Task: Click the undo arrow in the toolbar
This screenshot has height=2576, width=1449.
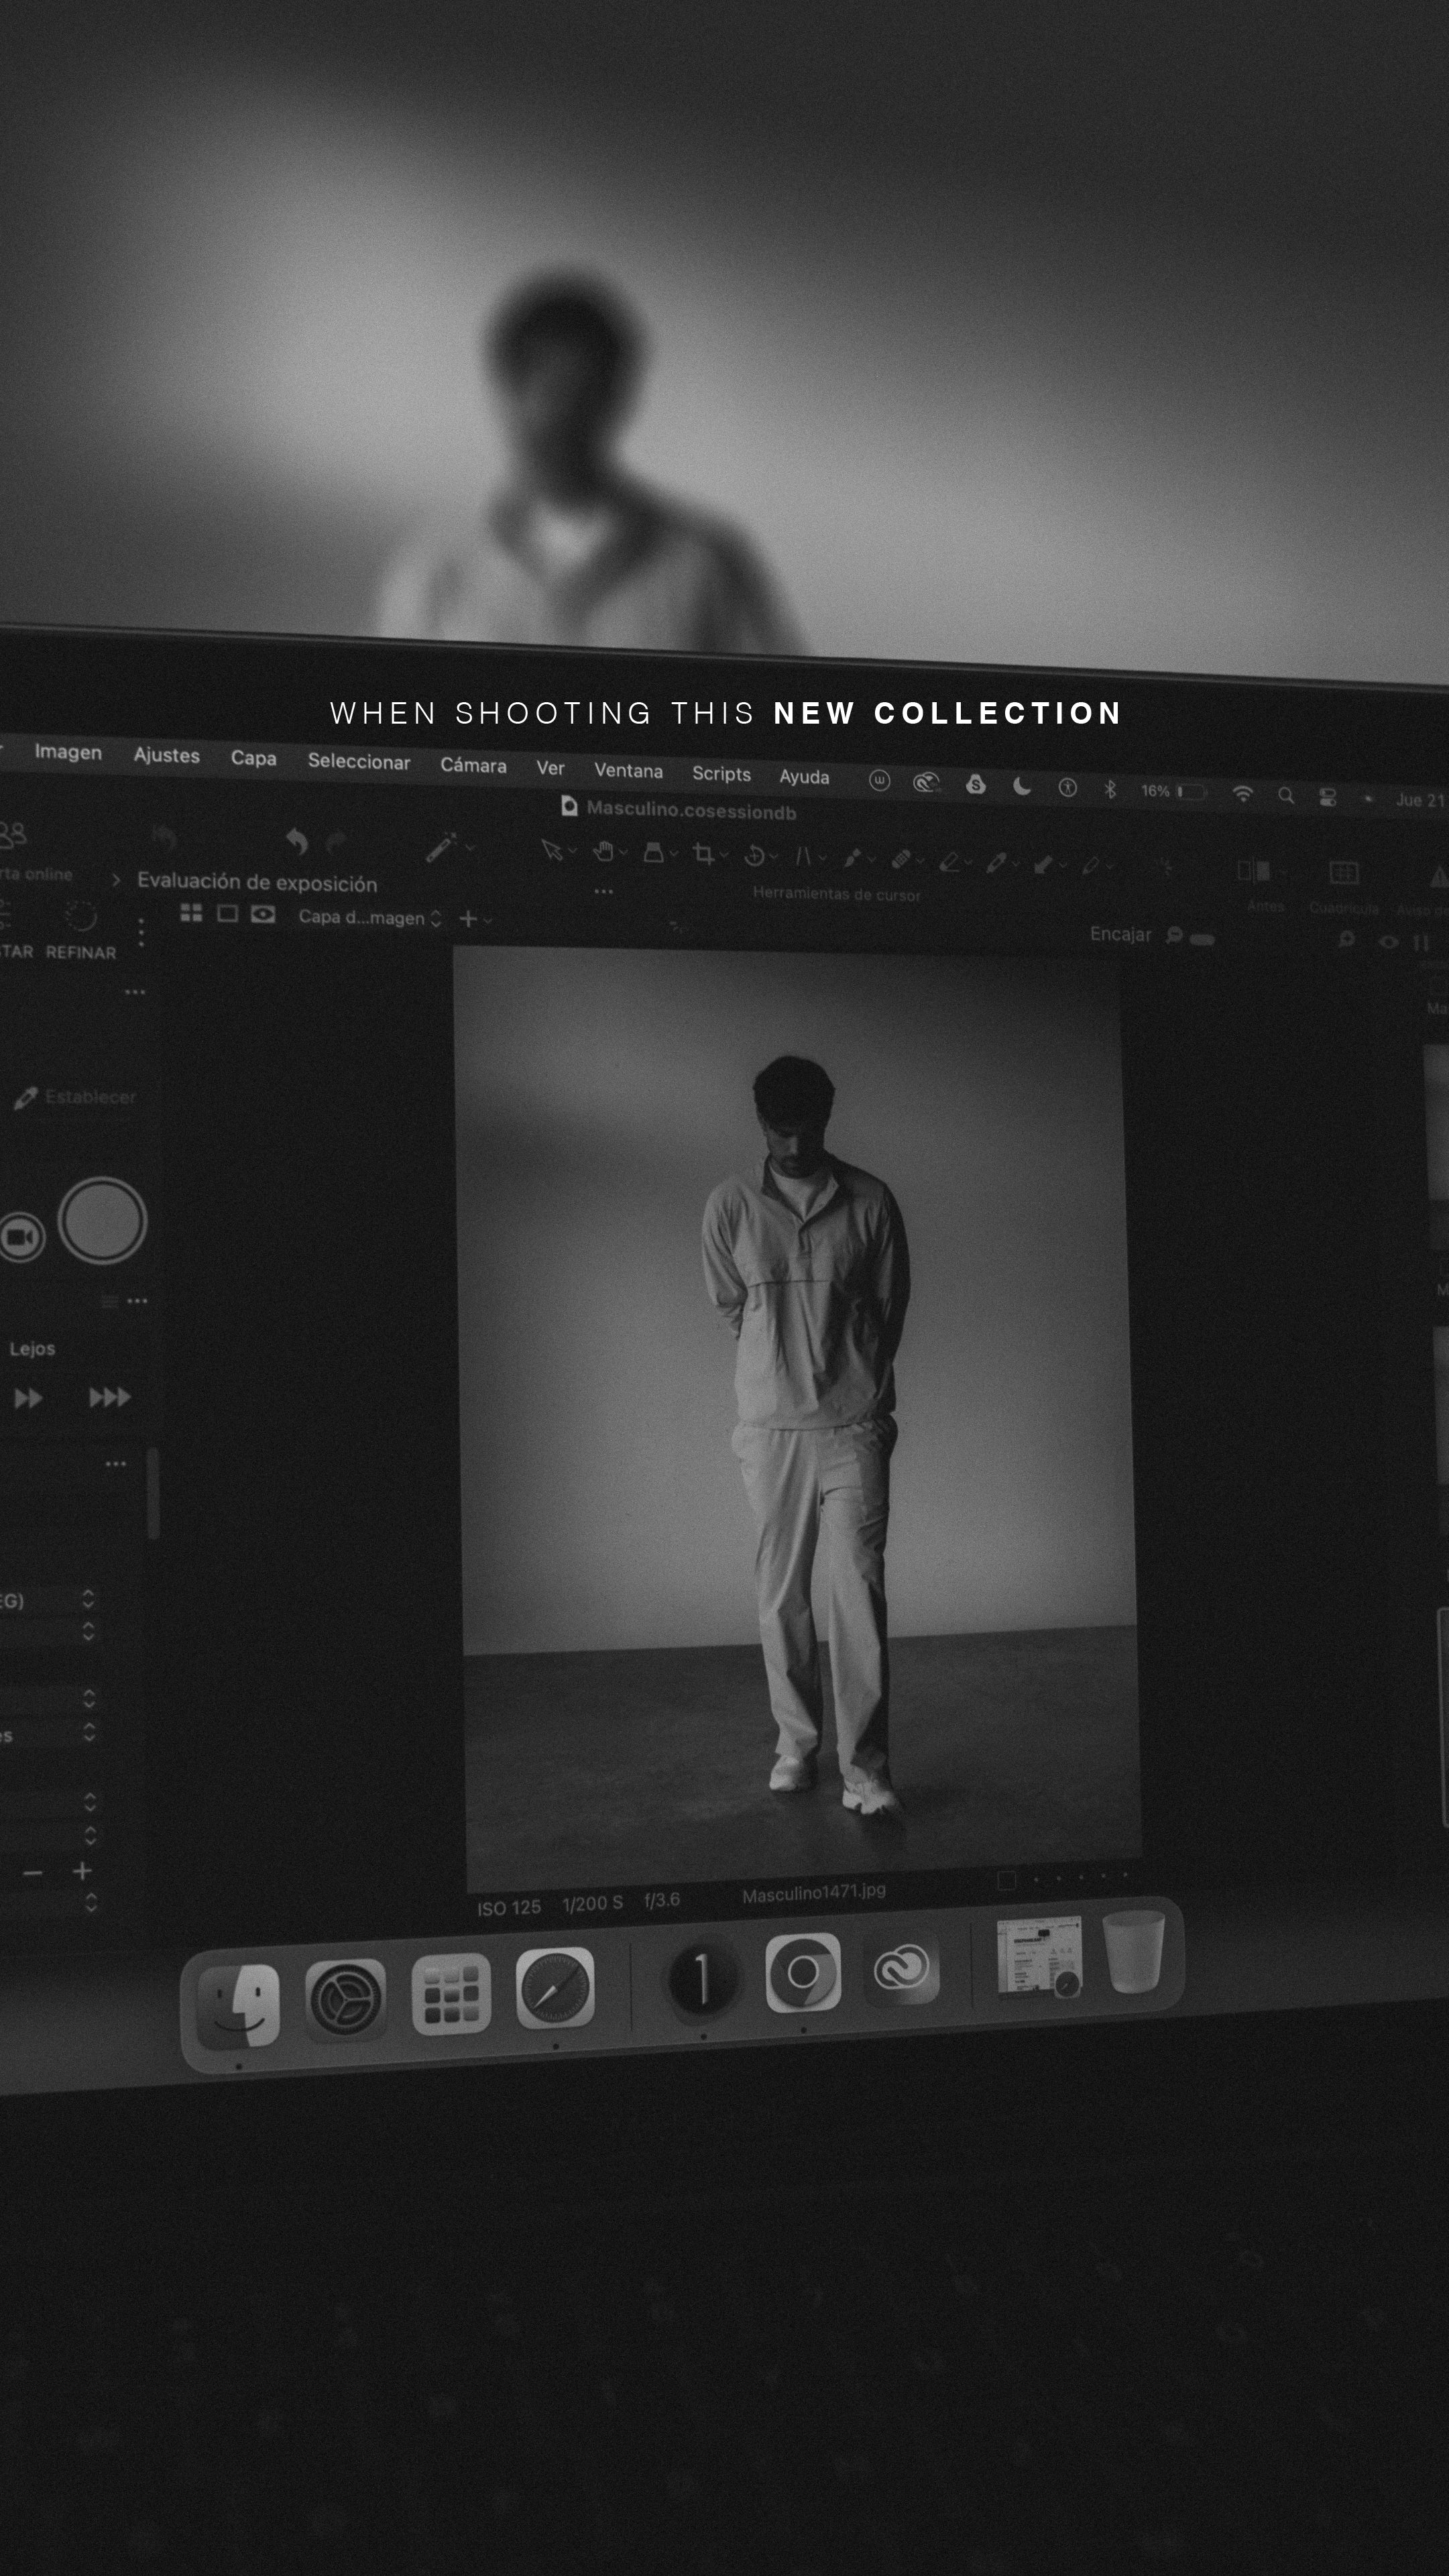Action: tap(297, 841)
